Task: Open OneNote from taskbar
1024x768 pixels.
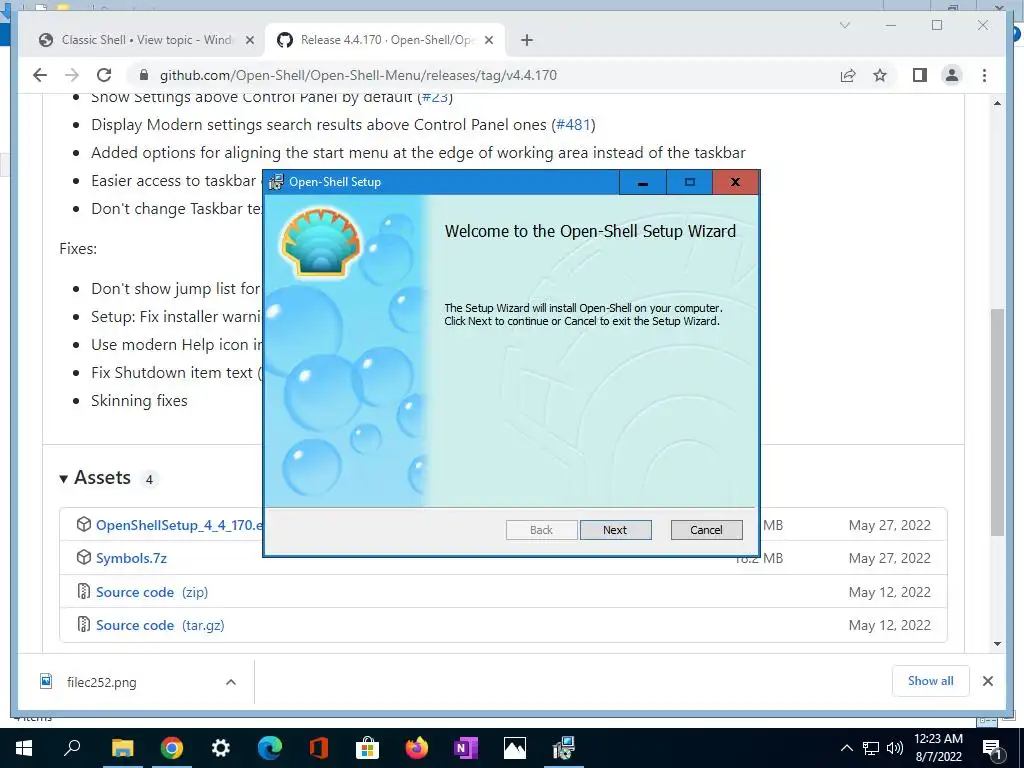Action: tap(466, 748)
